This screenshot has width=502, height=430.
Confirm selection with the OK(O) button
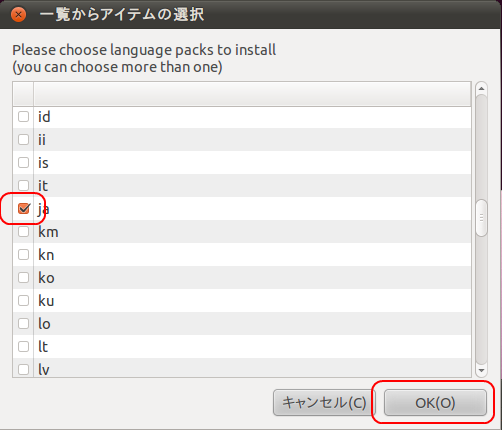click(435, 403)
